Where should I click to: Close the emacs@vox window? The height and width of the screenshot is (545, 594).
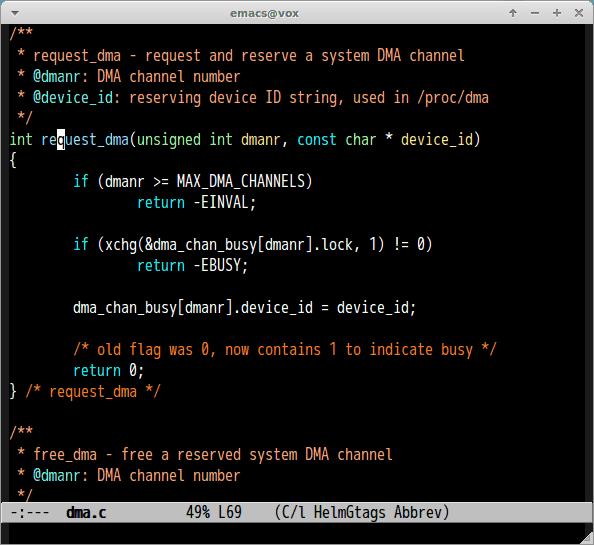579,13
